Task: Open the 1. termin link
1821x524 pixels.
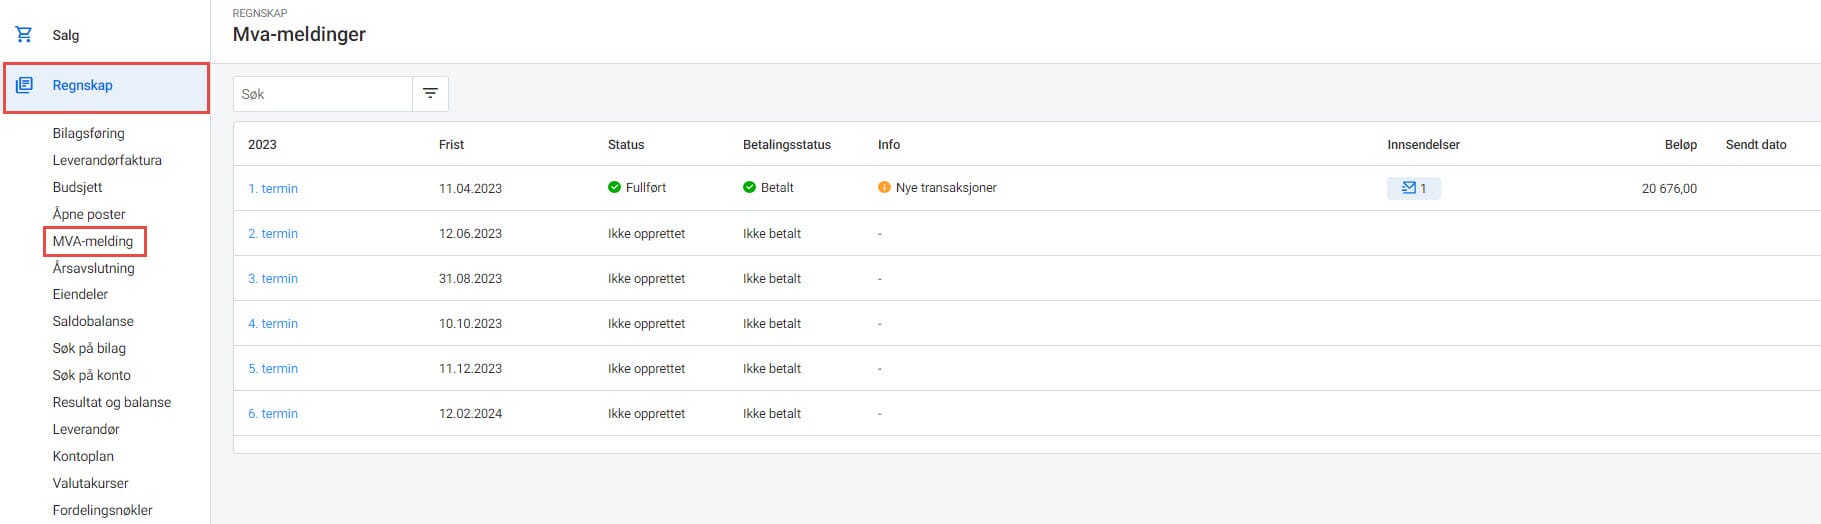Action: click(x=273, y=188)
